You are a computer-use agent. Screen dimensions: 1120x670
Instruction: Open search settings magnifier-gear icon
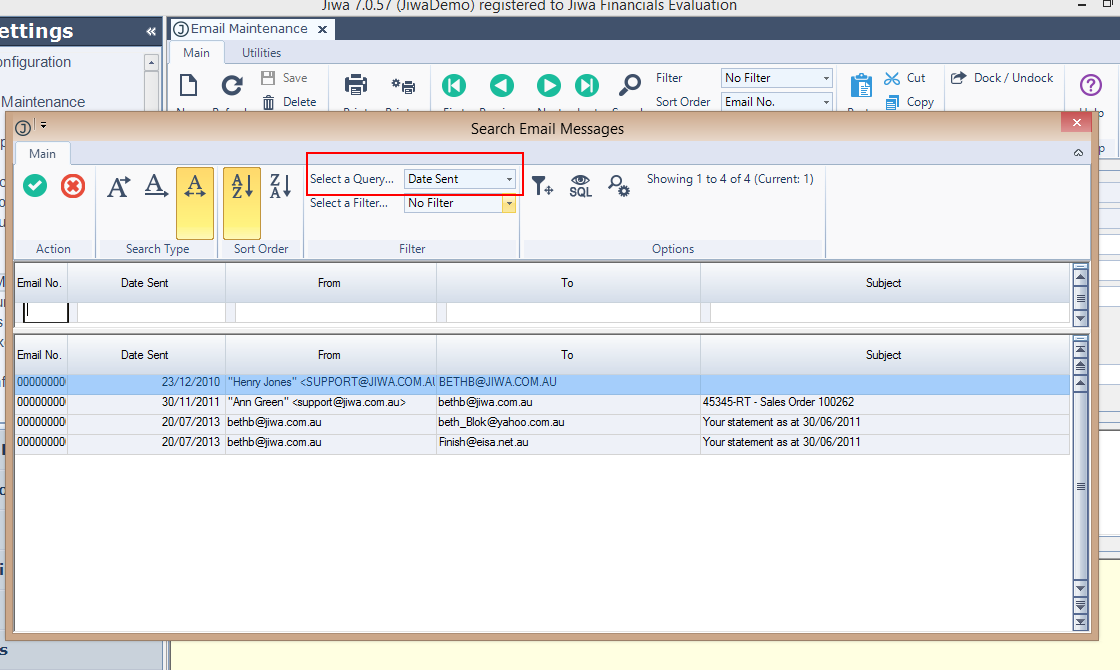coord(619,186)
